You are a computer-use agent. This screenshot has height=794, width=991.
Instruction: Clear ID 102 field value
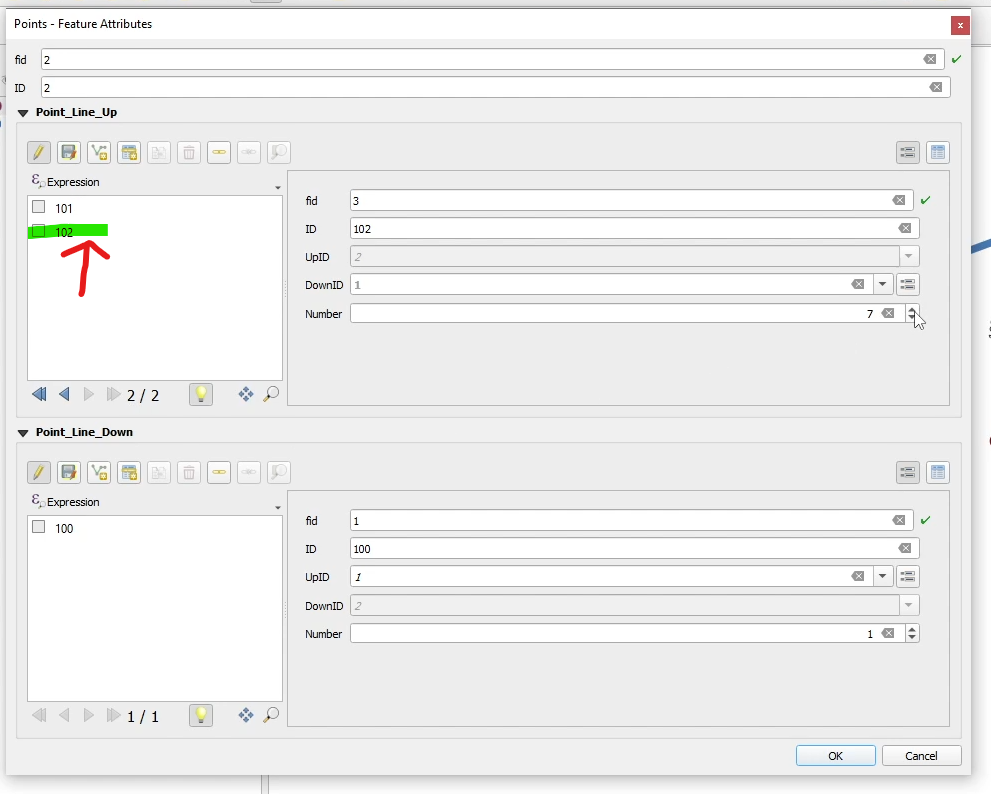pyautogui.click(x=904, y=228)
